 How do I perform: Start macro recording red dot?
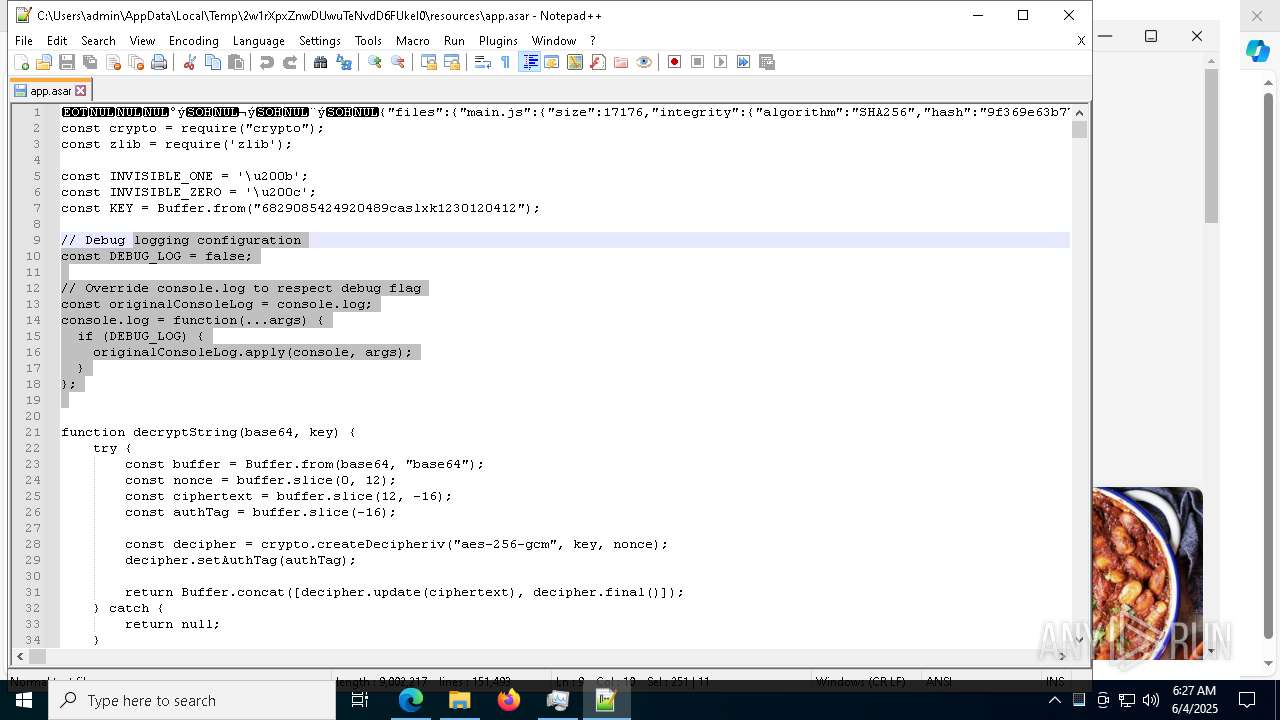pos(675,62)
